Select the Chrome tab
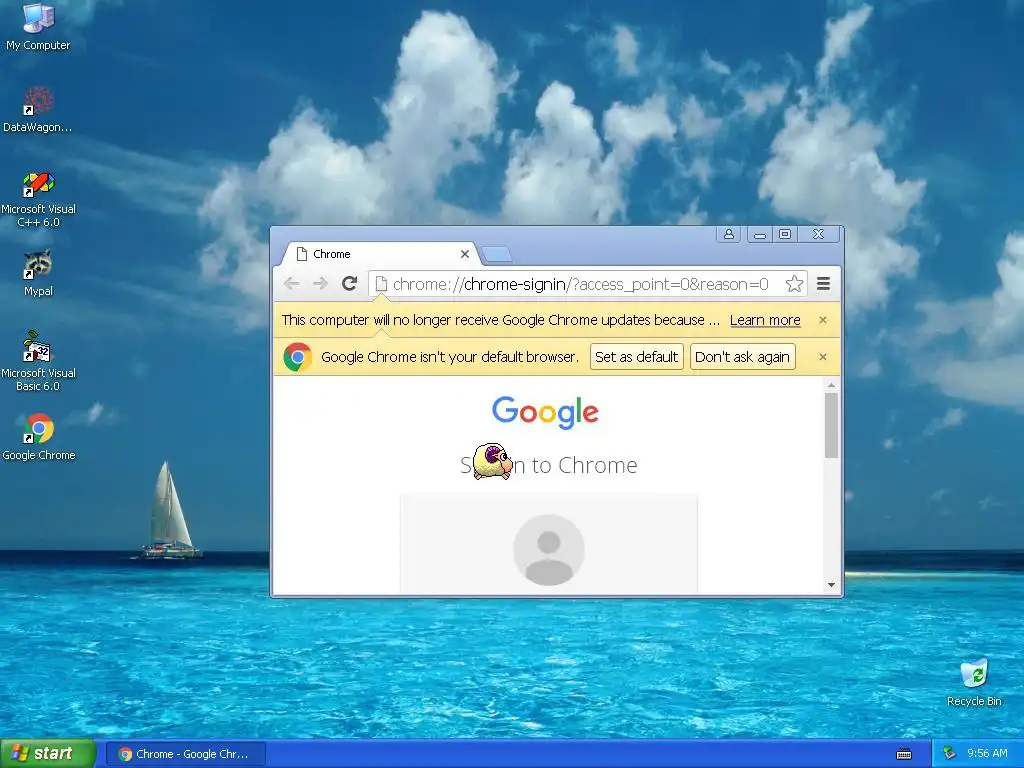1024x768 pixels. 381,254
